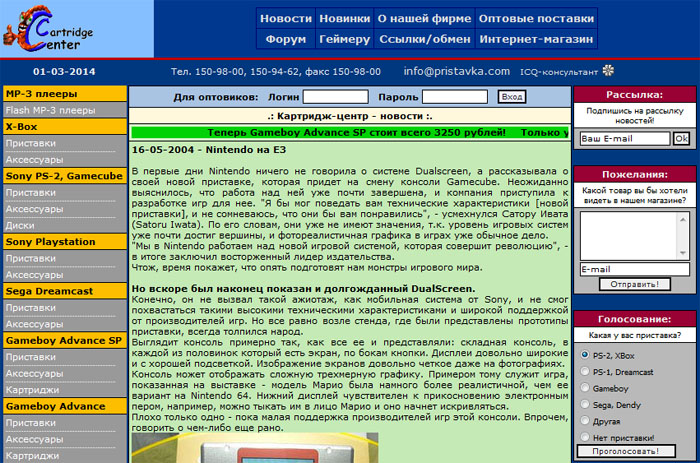Open О нашей фирме page

coord(424,18)
